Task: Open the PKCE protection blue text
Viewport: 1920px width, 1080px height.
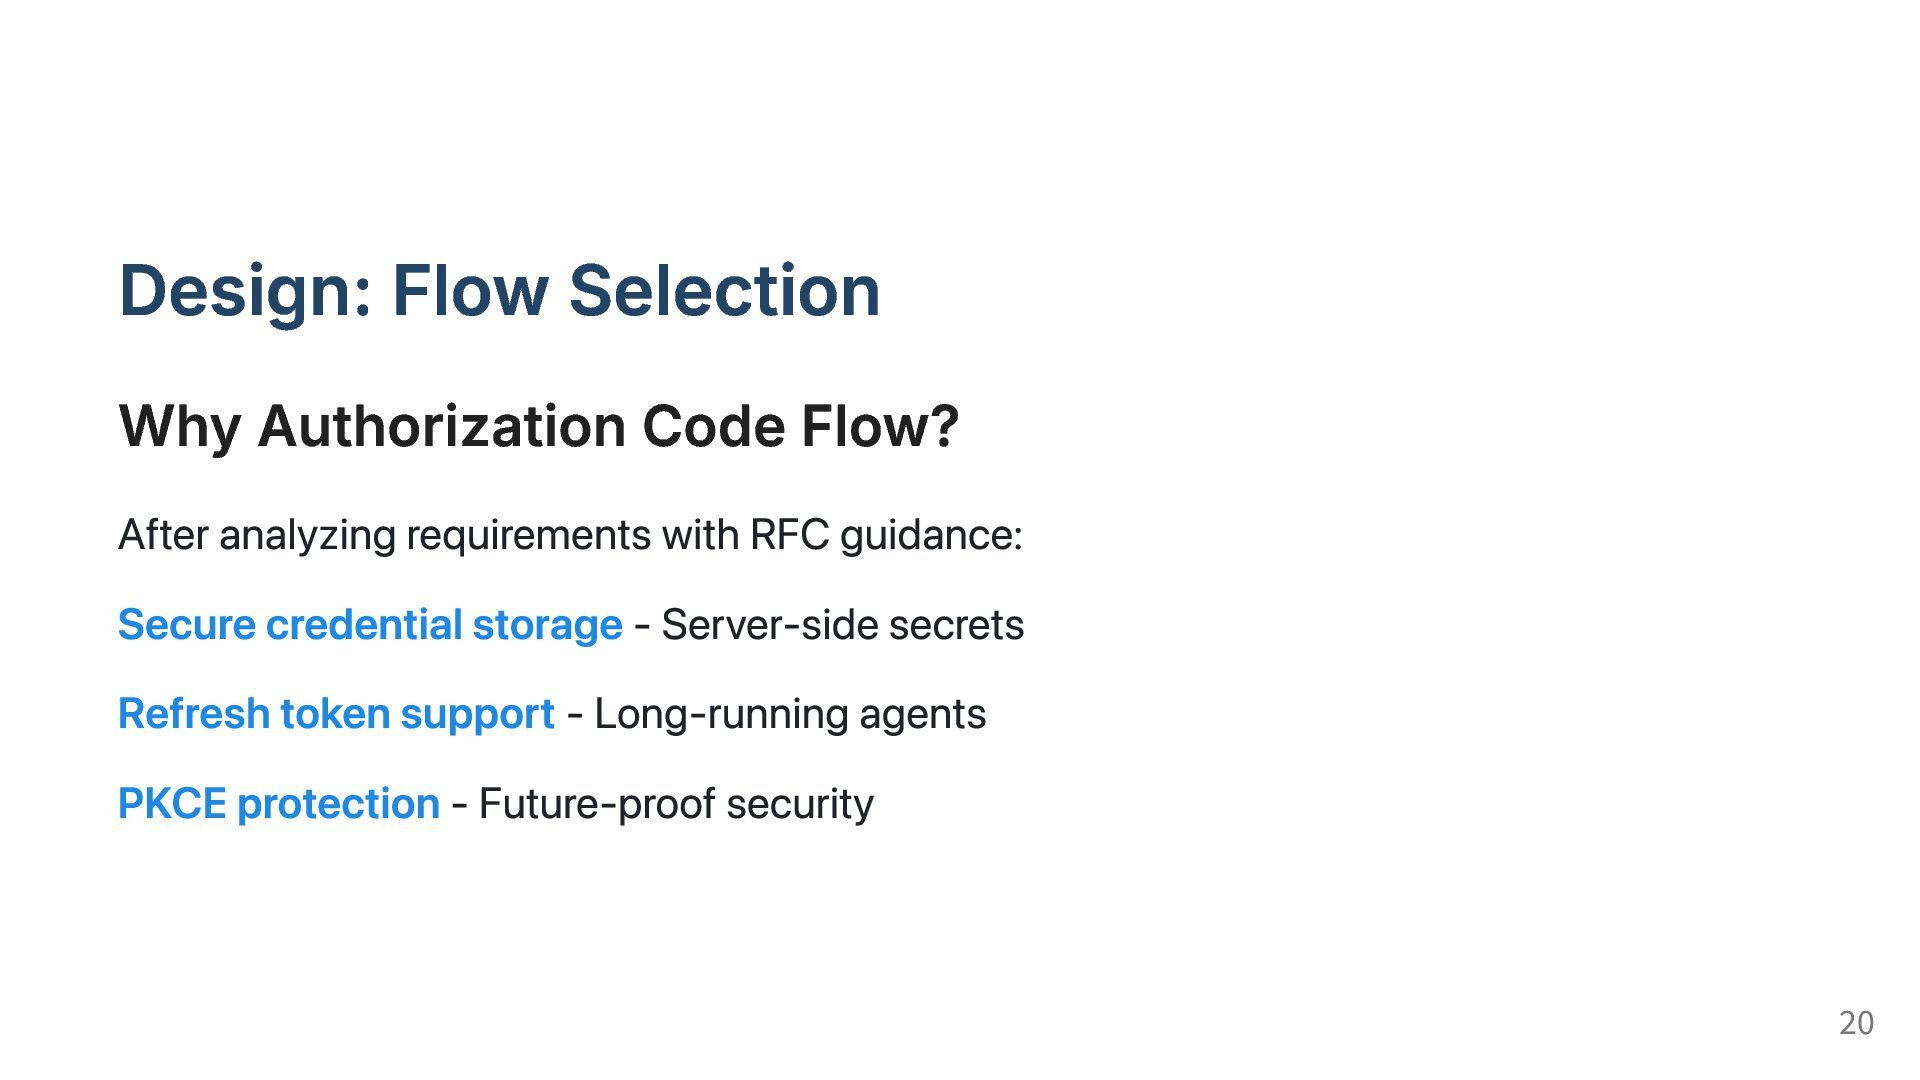Action: pos(279,804)
